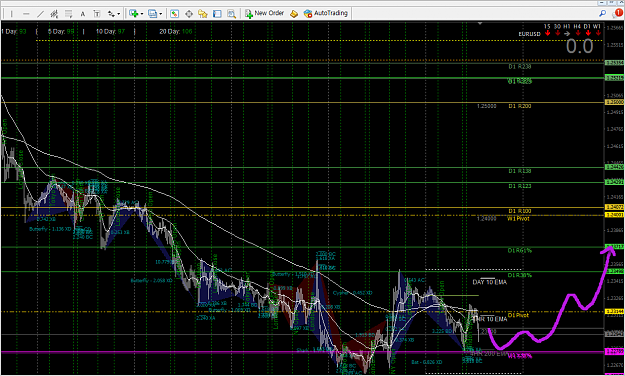Click the 'D1 Pivot' label
Viewport: 625px width, 376px height.
[x=519, y=315]
